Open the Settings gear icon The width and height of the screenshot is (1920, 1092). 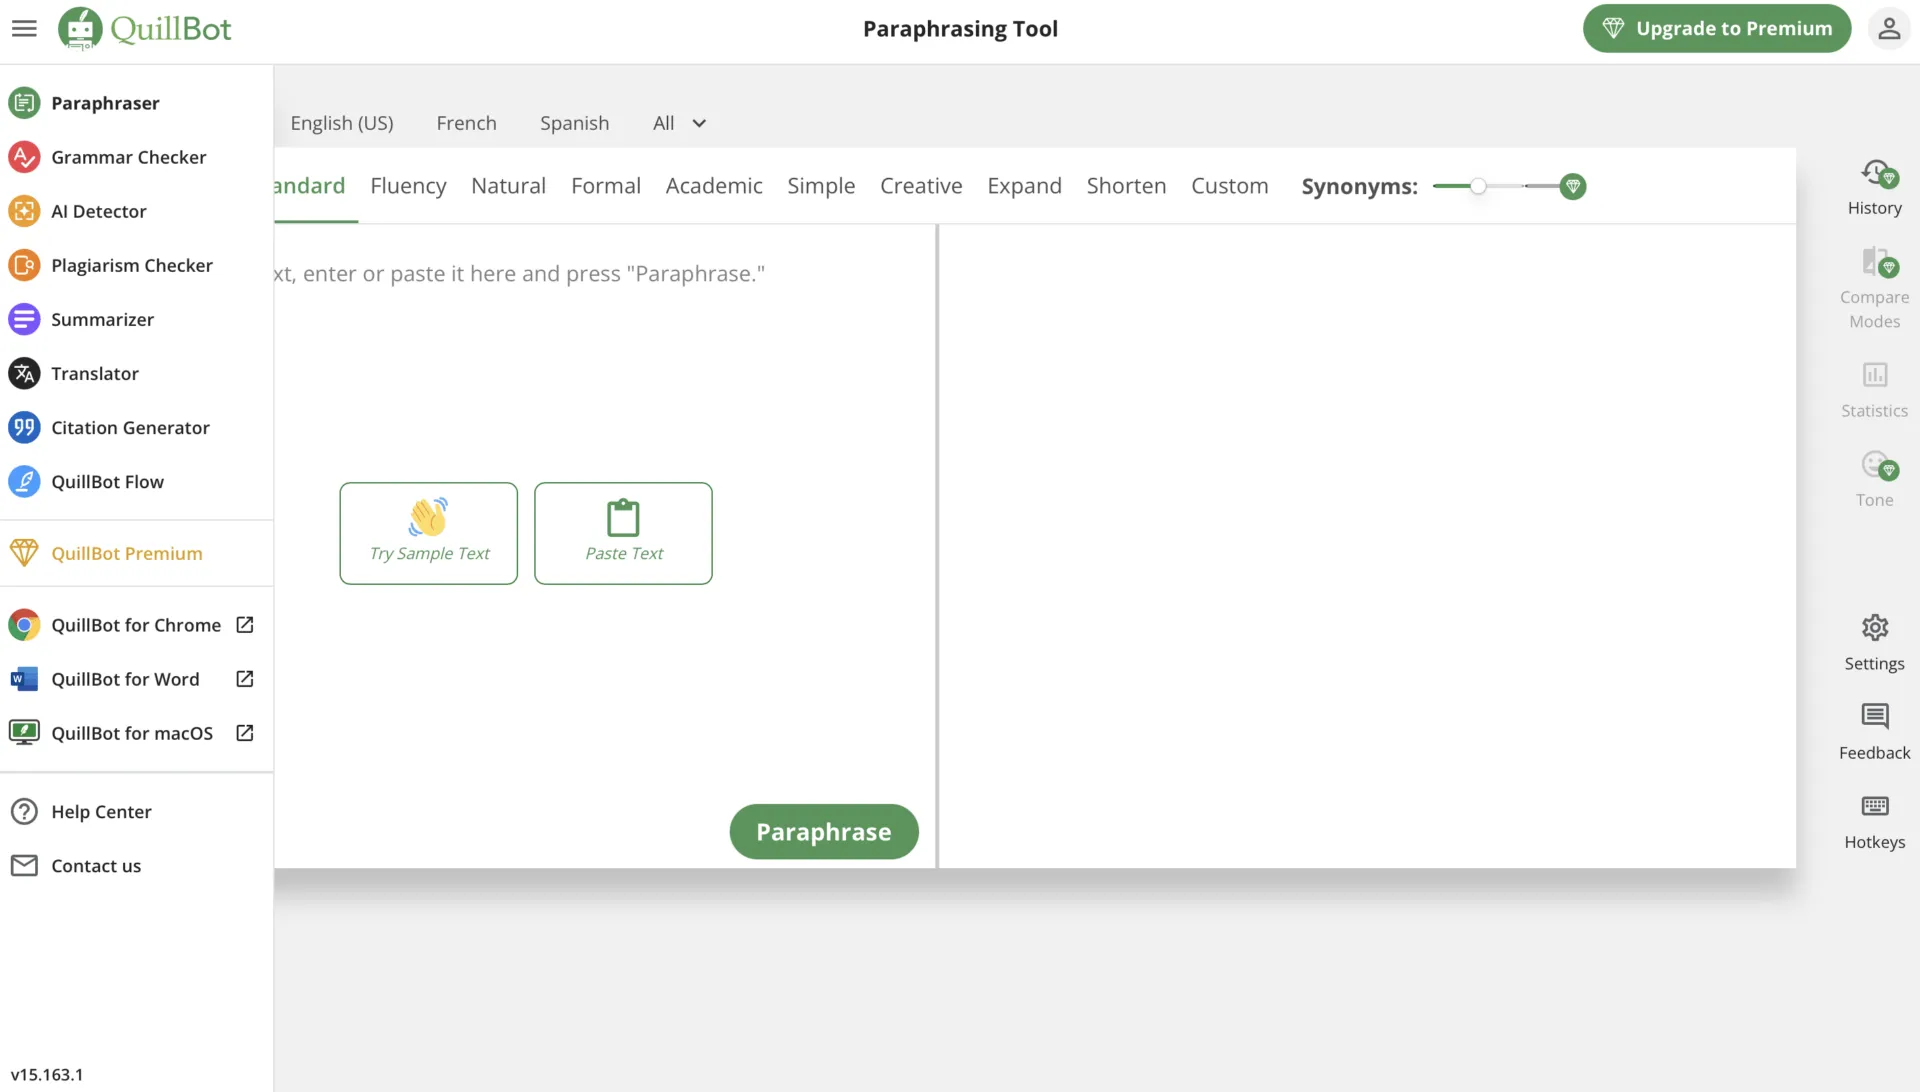pos(1875,627)
